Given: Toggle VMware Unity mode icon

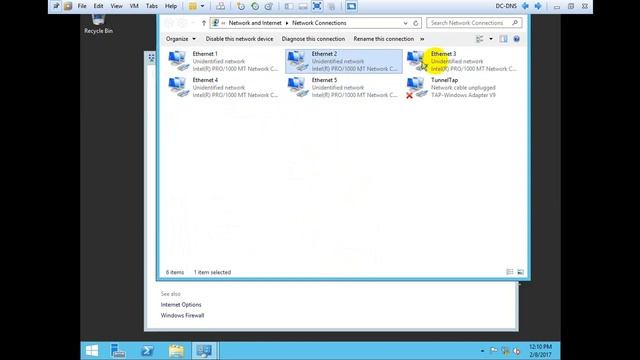Looking at the screenshot, I should (331, 6).
